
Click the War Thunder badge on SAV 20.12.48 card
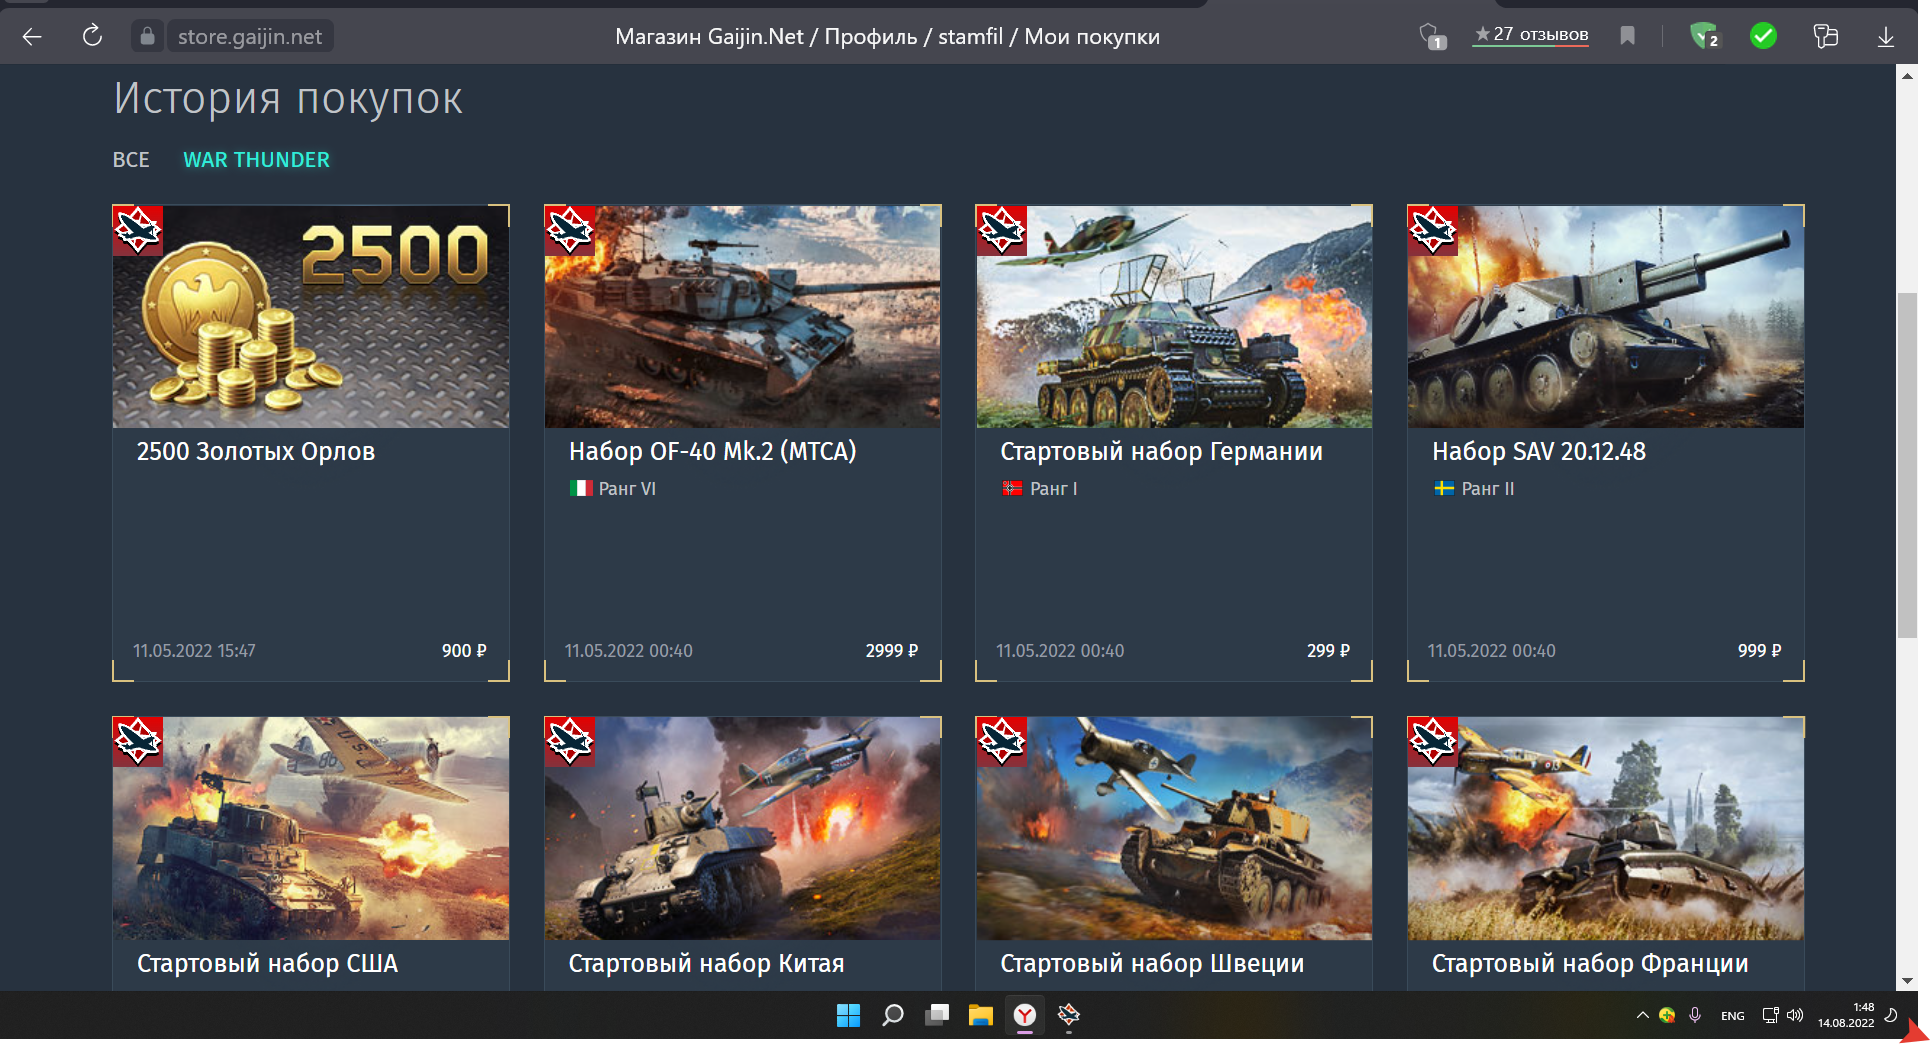pos(1433,231)
